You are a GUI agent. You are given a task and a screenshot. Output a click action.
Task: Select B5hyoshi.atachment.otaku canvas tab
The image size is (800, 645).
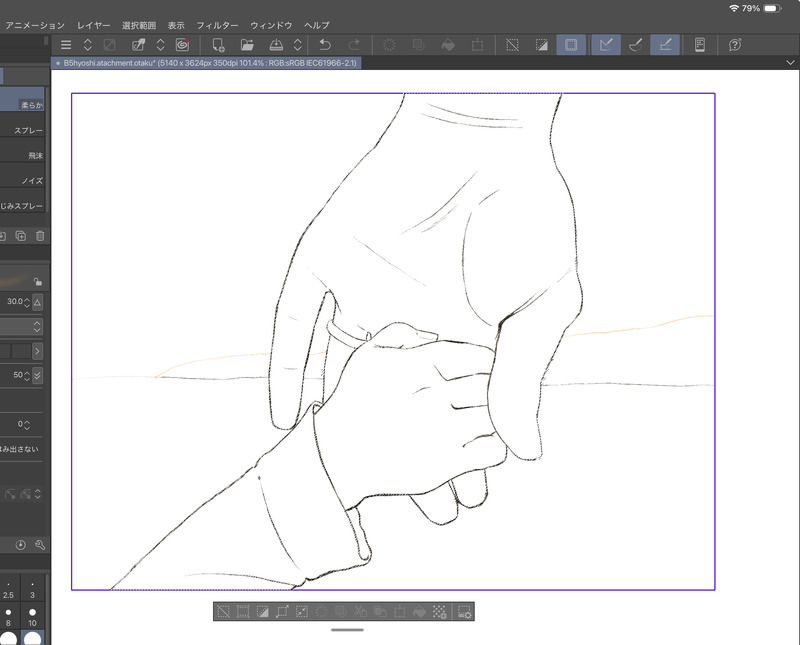[x=206, y=63]
